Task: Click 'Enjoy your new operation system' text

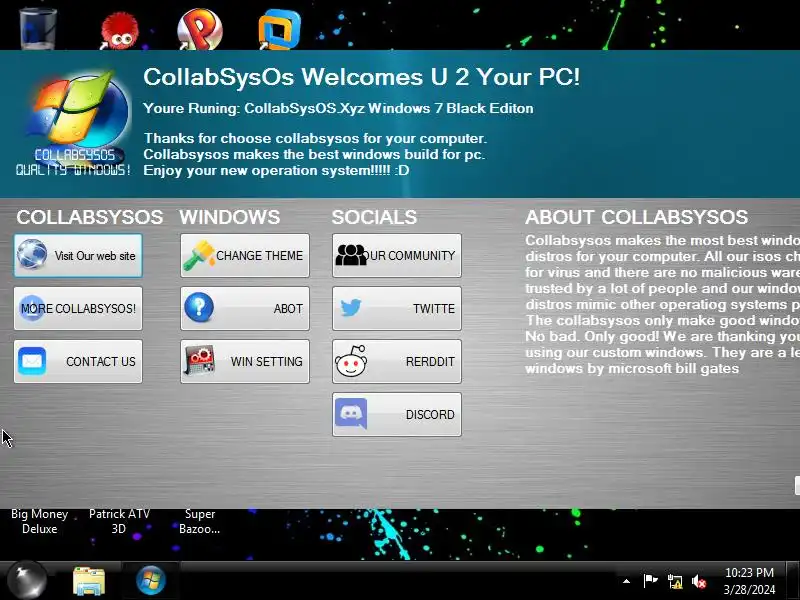Action: tap(276, 170)
